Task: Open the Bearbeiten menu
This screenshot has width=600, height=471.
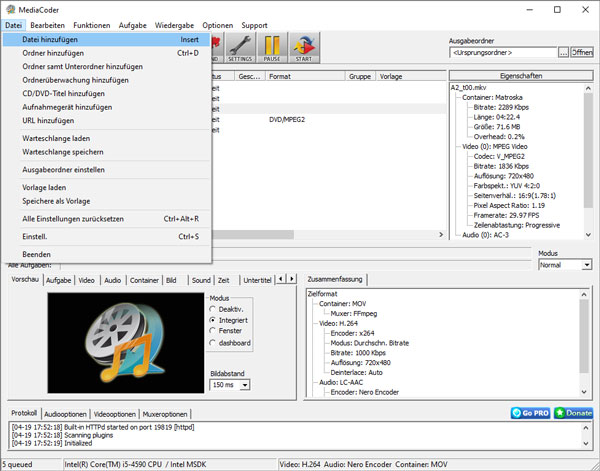Action: [x=47, y=25]
